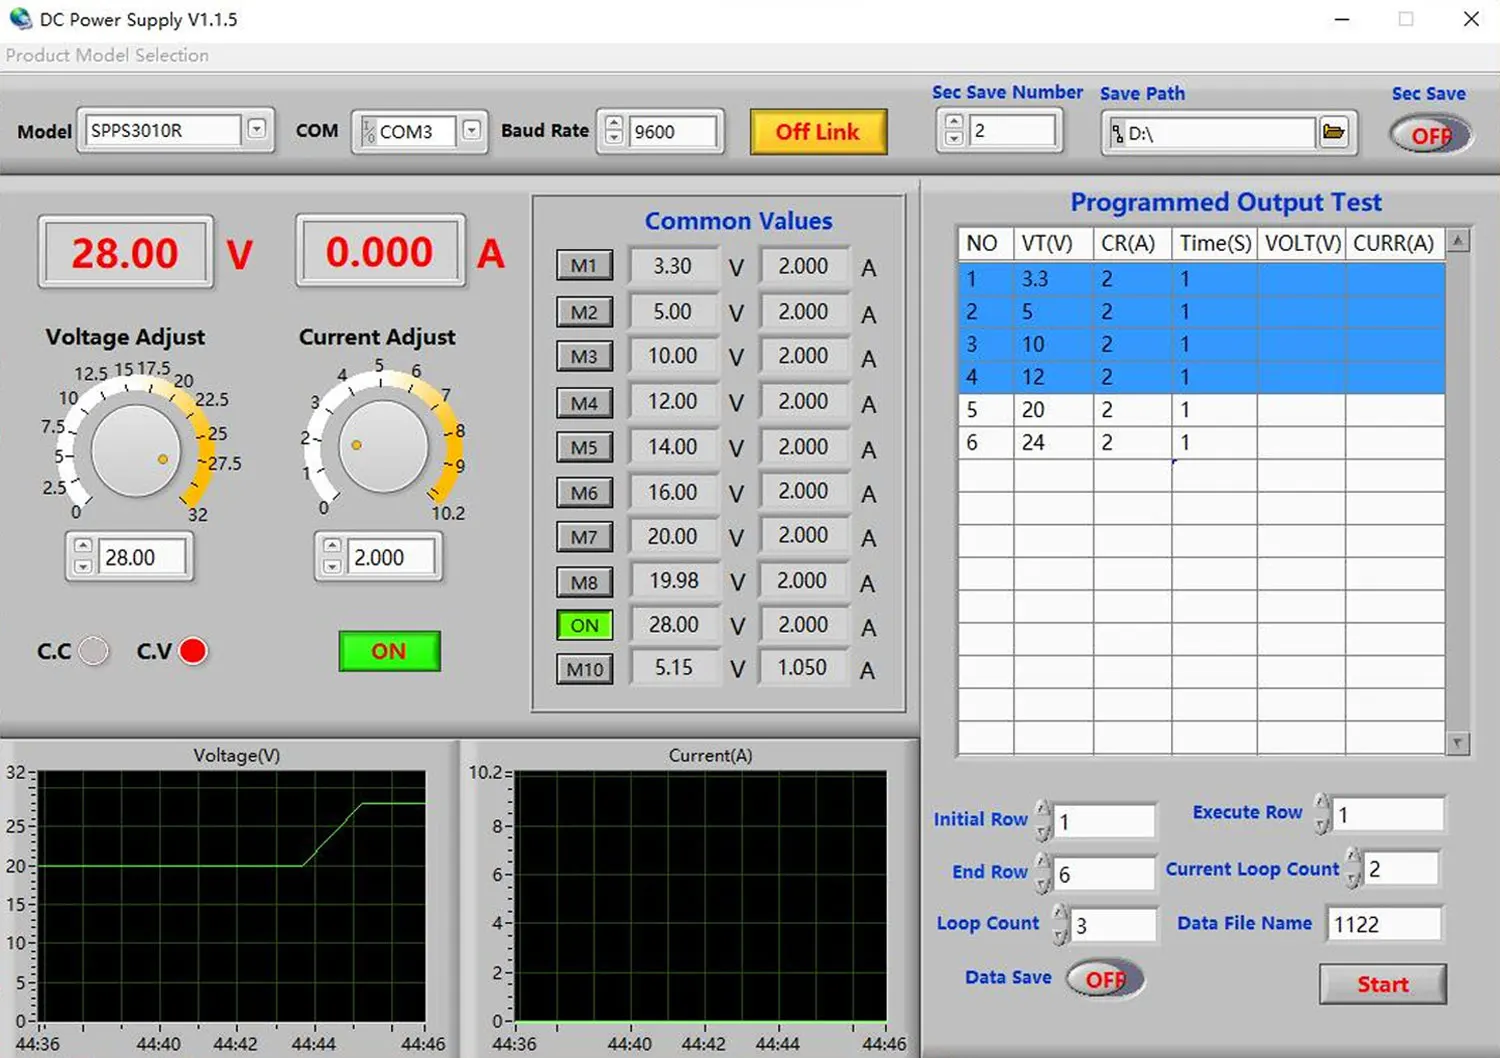The height and width of the screenshot is (1058, 1500).
Task: Click the Baud Rate stepper arrows
Action: [x=614, y=131]
